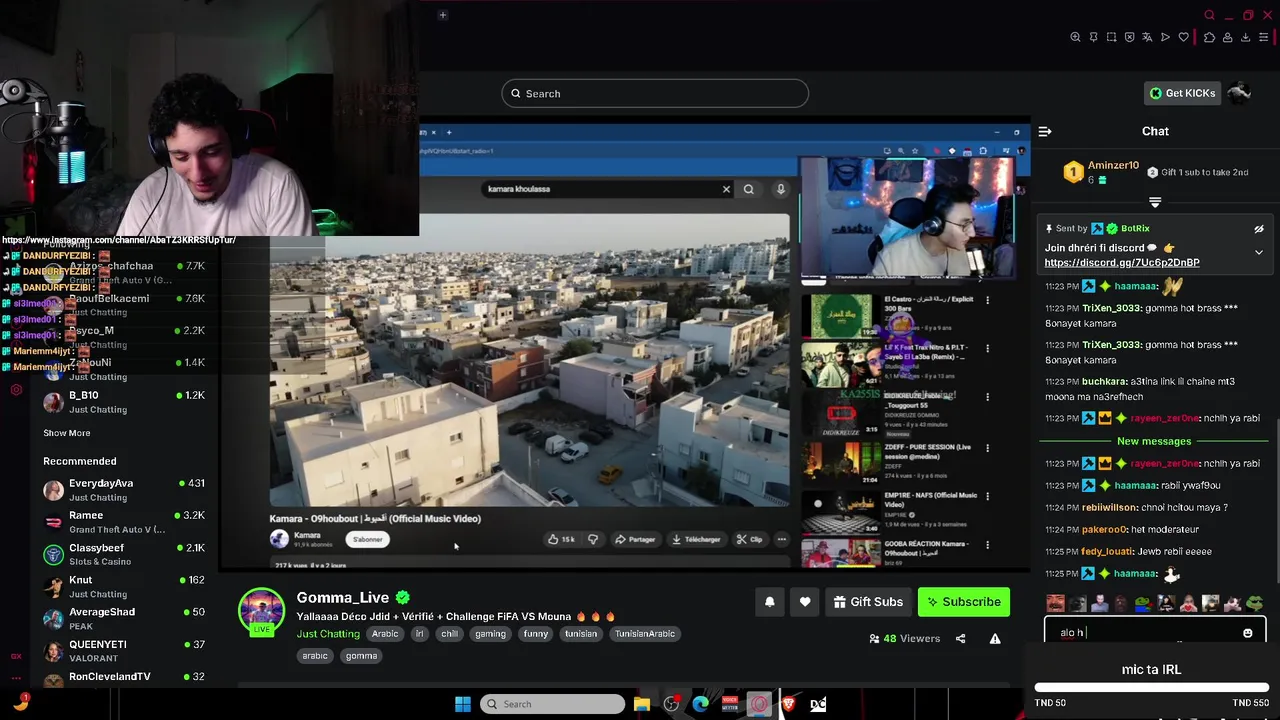Select the TunisianArabic tag
Screen dimensions: 1280x720
[645, 634]
